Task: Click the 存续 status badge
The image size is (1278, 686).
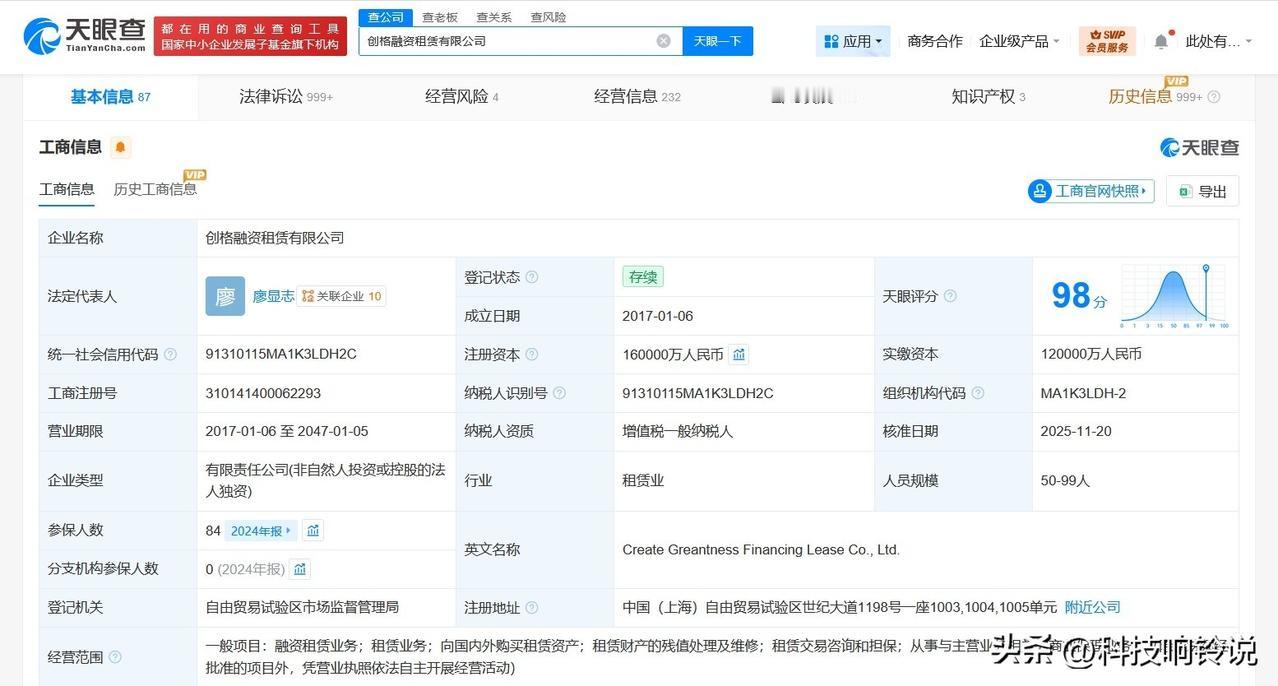Action: (643, 277)
